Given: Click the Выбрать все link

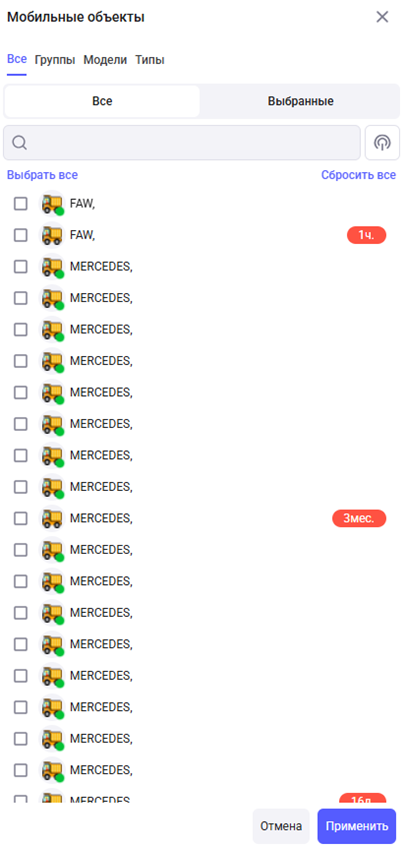Looking at the screenshot, I should tap(43, 175).
